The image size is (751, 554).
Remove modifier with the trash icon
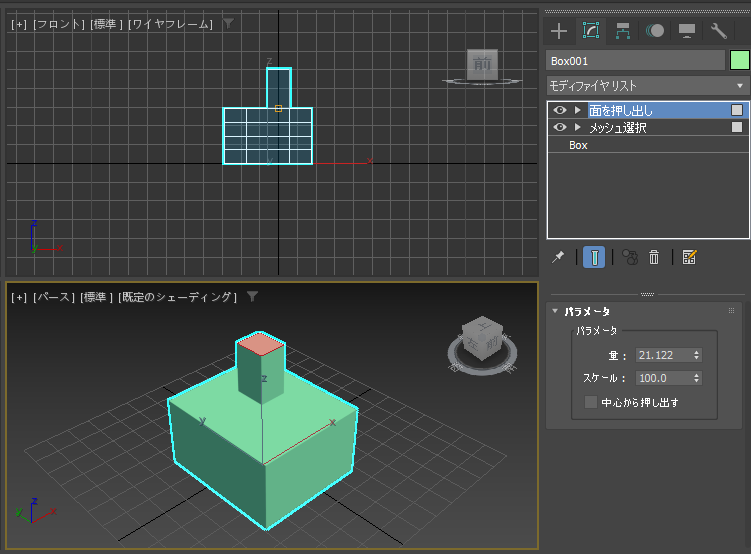pos(654,257)
